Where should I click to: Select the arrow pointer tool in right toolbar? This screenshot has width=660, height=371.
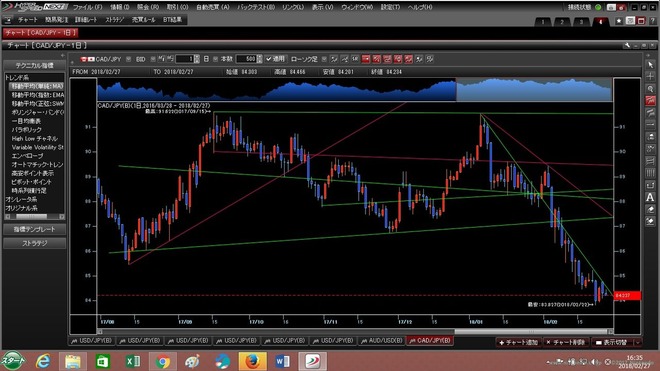pos(650,65)
